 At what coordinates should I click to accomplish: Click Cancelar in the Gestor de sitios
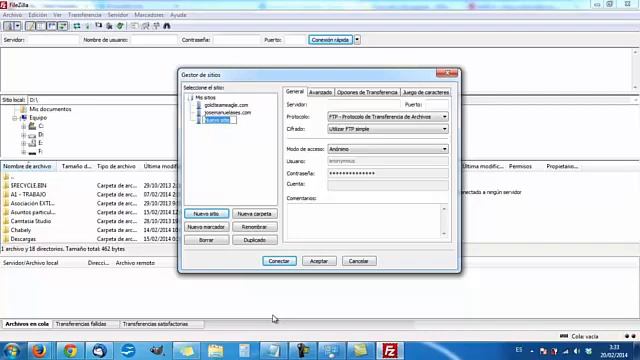pyautogui.click(x=359, y=261)
